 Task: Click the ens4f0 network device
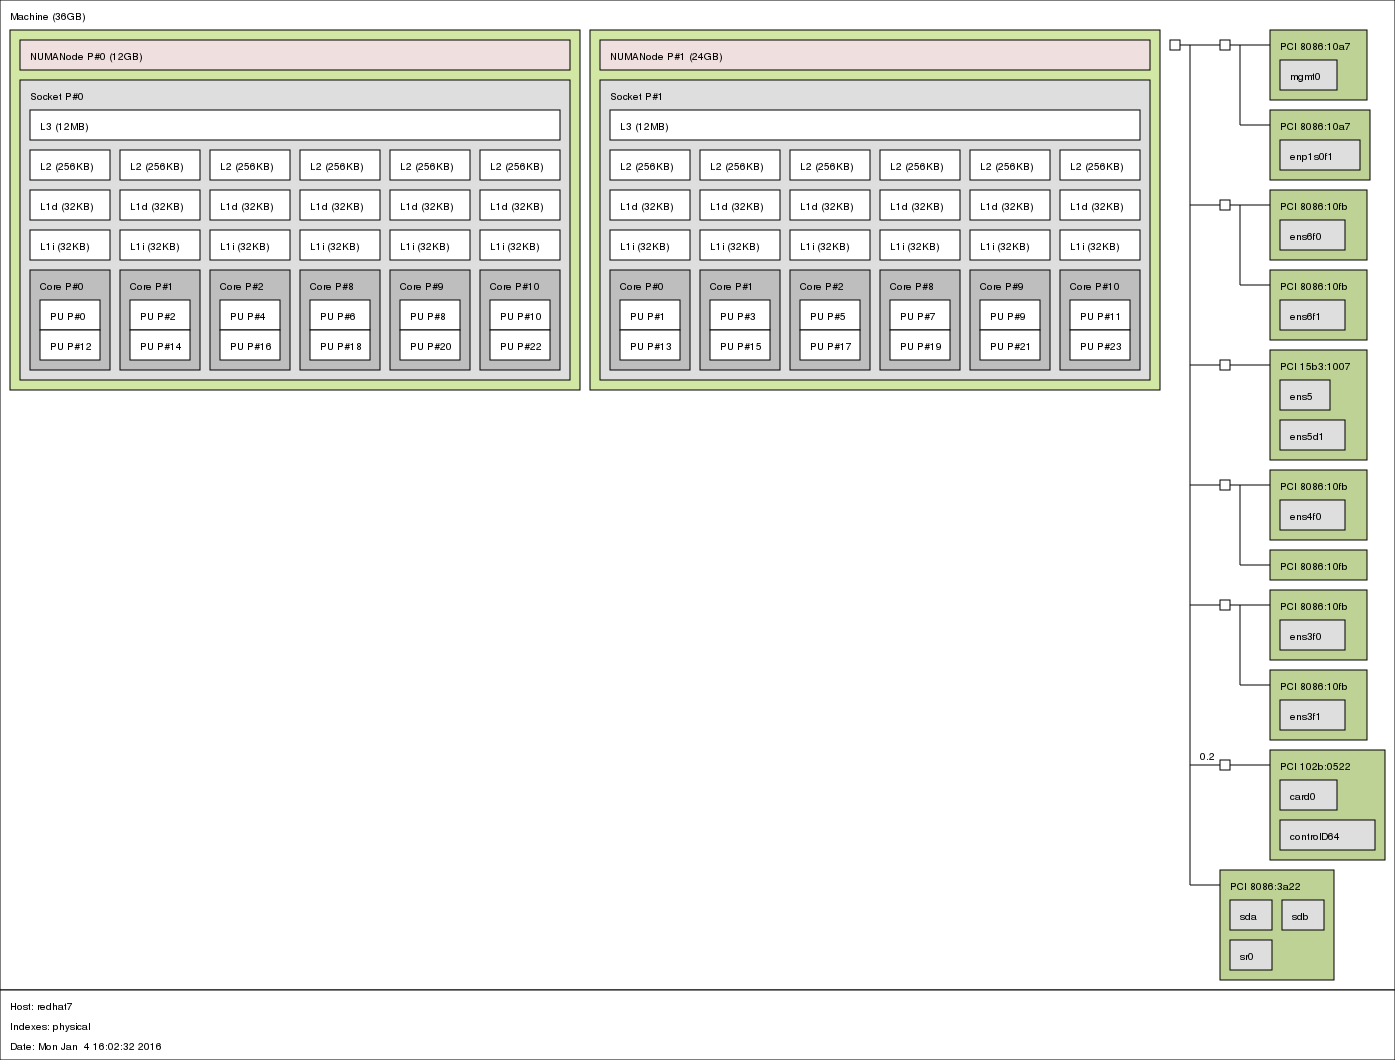click(x=1312, y=516)
